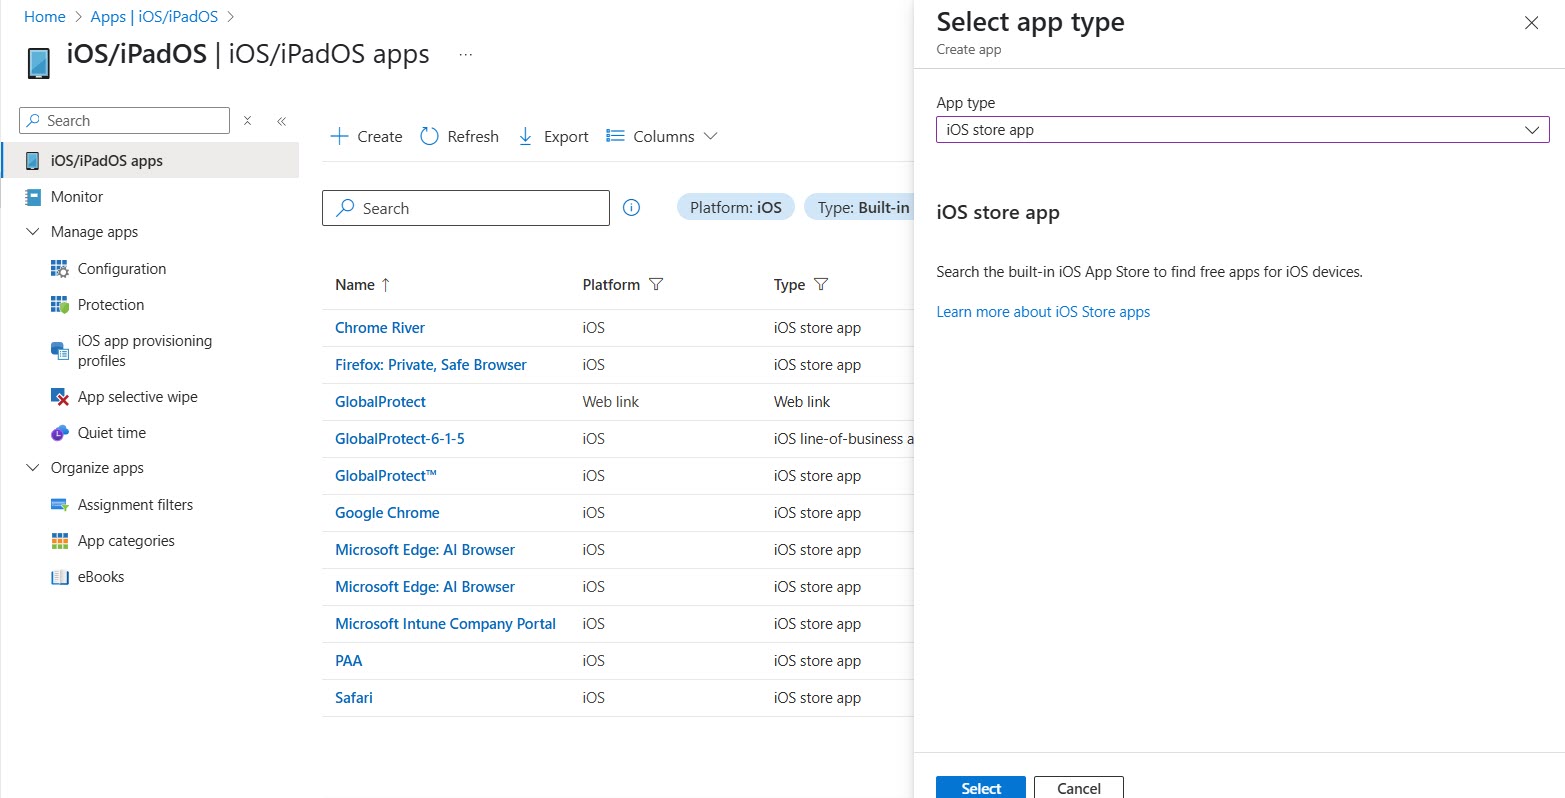Click the info icon beside search box

[631, 208]
